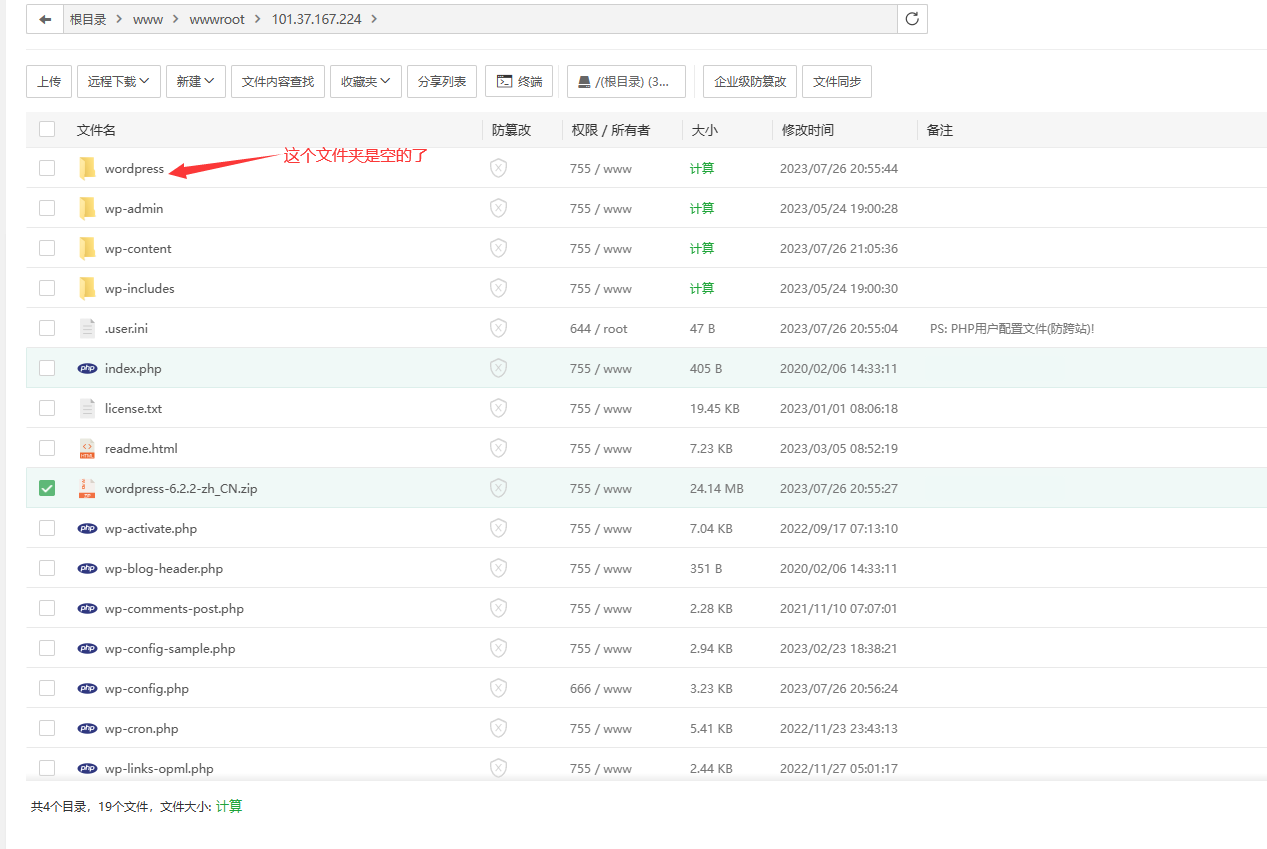This screenshot has width=1267, height=849.
Task: Click 计算 size link for wp-includes
Action: pyautogui.click(x=702, y=288)
